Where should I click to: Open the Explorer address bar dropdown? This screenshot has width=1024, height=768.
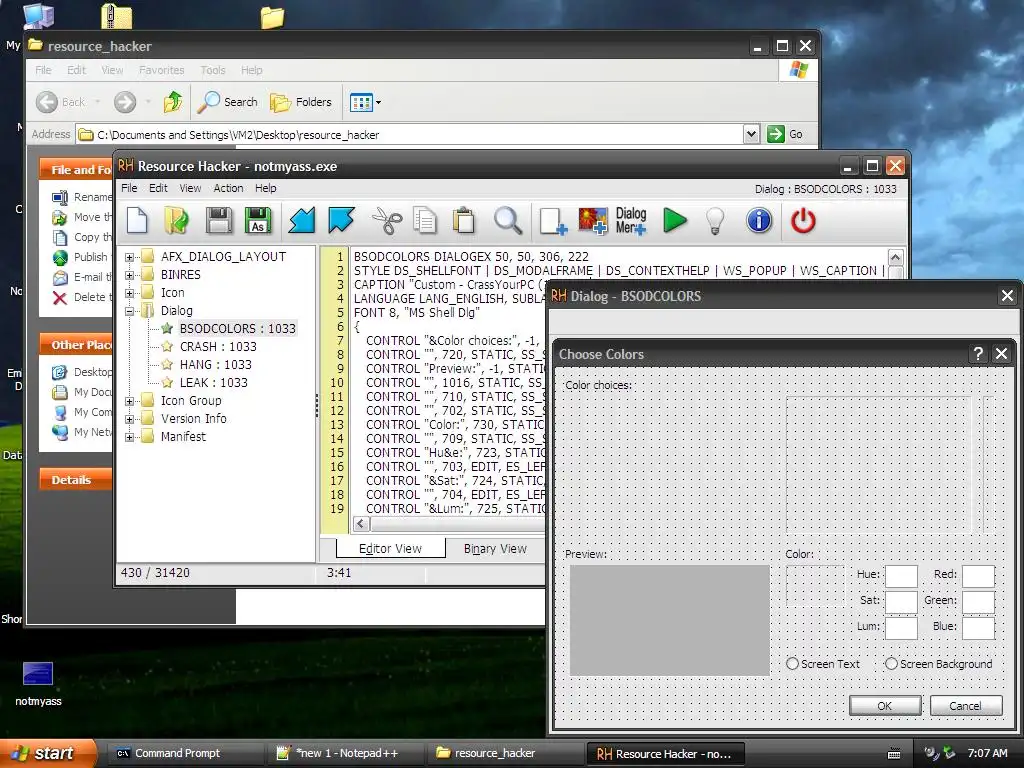pyautogui.click(x=751, y=134)
